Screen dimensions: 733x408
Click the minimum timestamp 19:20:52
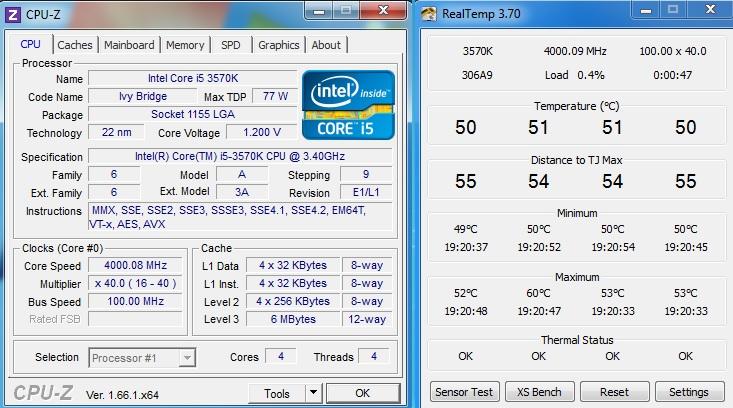[539, 247]
